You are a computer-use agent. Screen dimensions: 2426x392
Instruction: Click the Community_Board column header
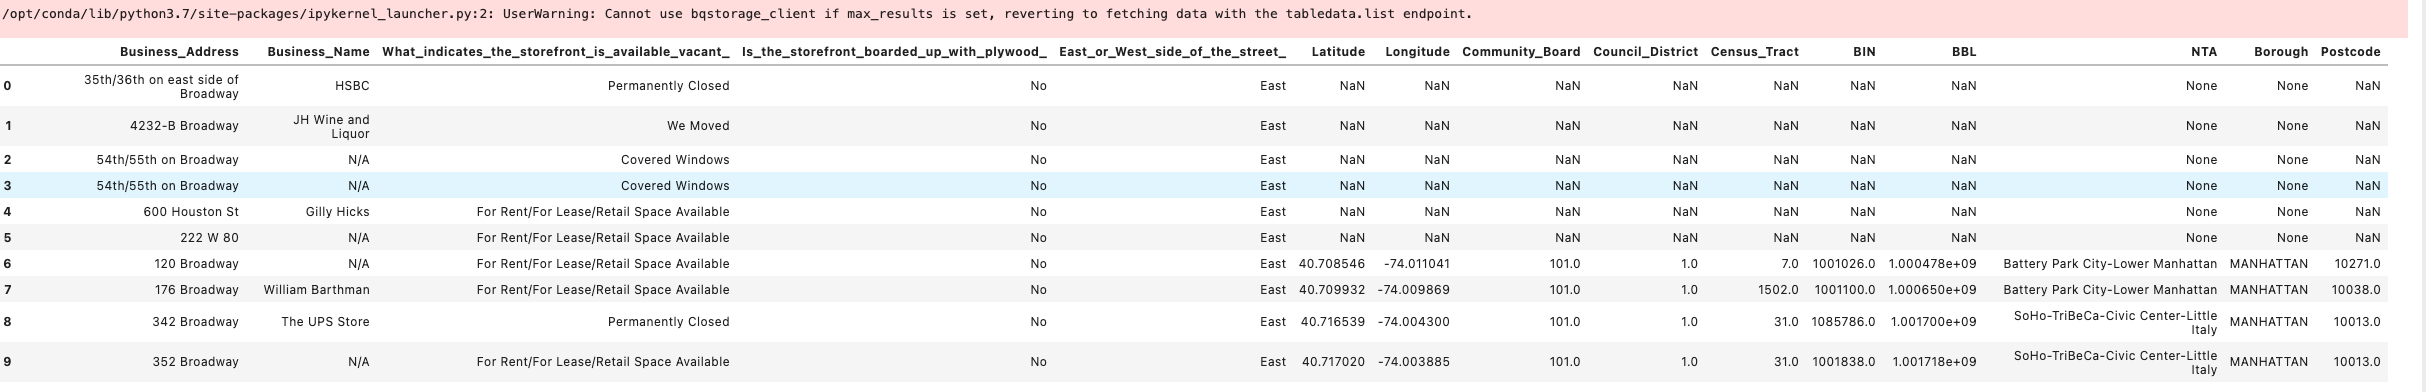tap(1521, 52)
